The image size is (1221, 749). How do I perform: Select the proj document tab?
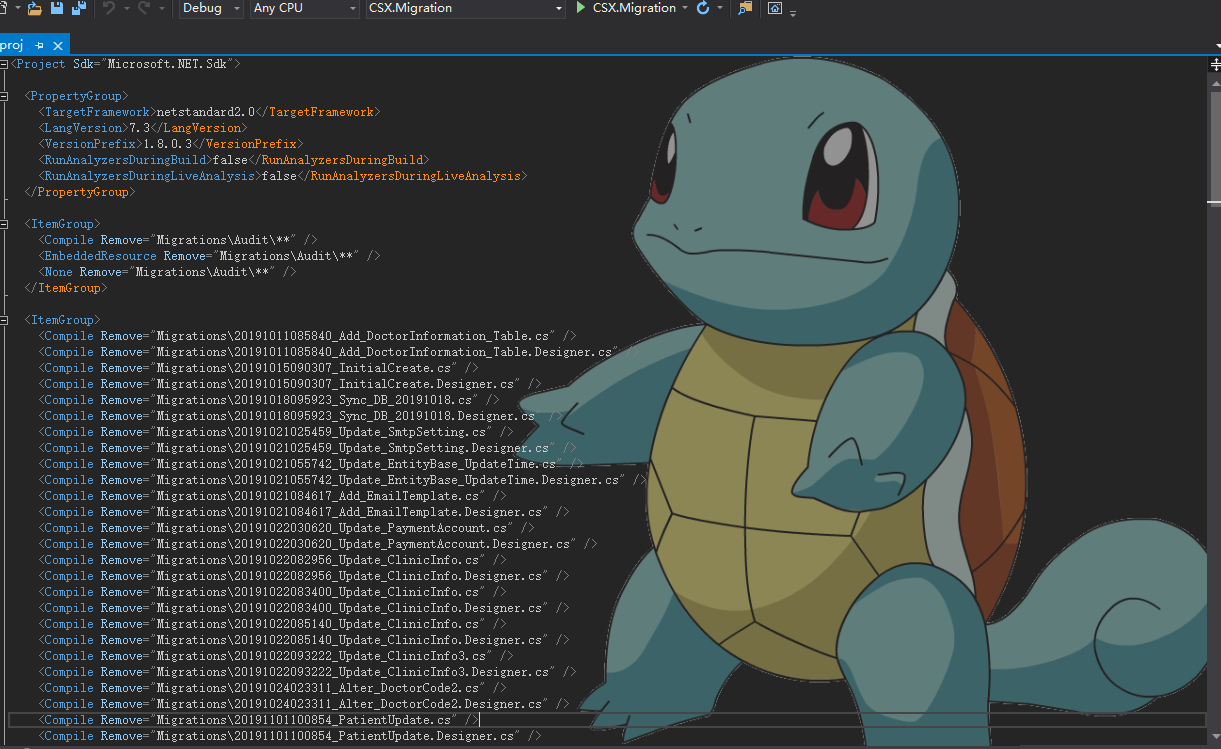pos(12,45)
